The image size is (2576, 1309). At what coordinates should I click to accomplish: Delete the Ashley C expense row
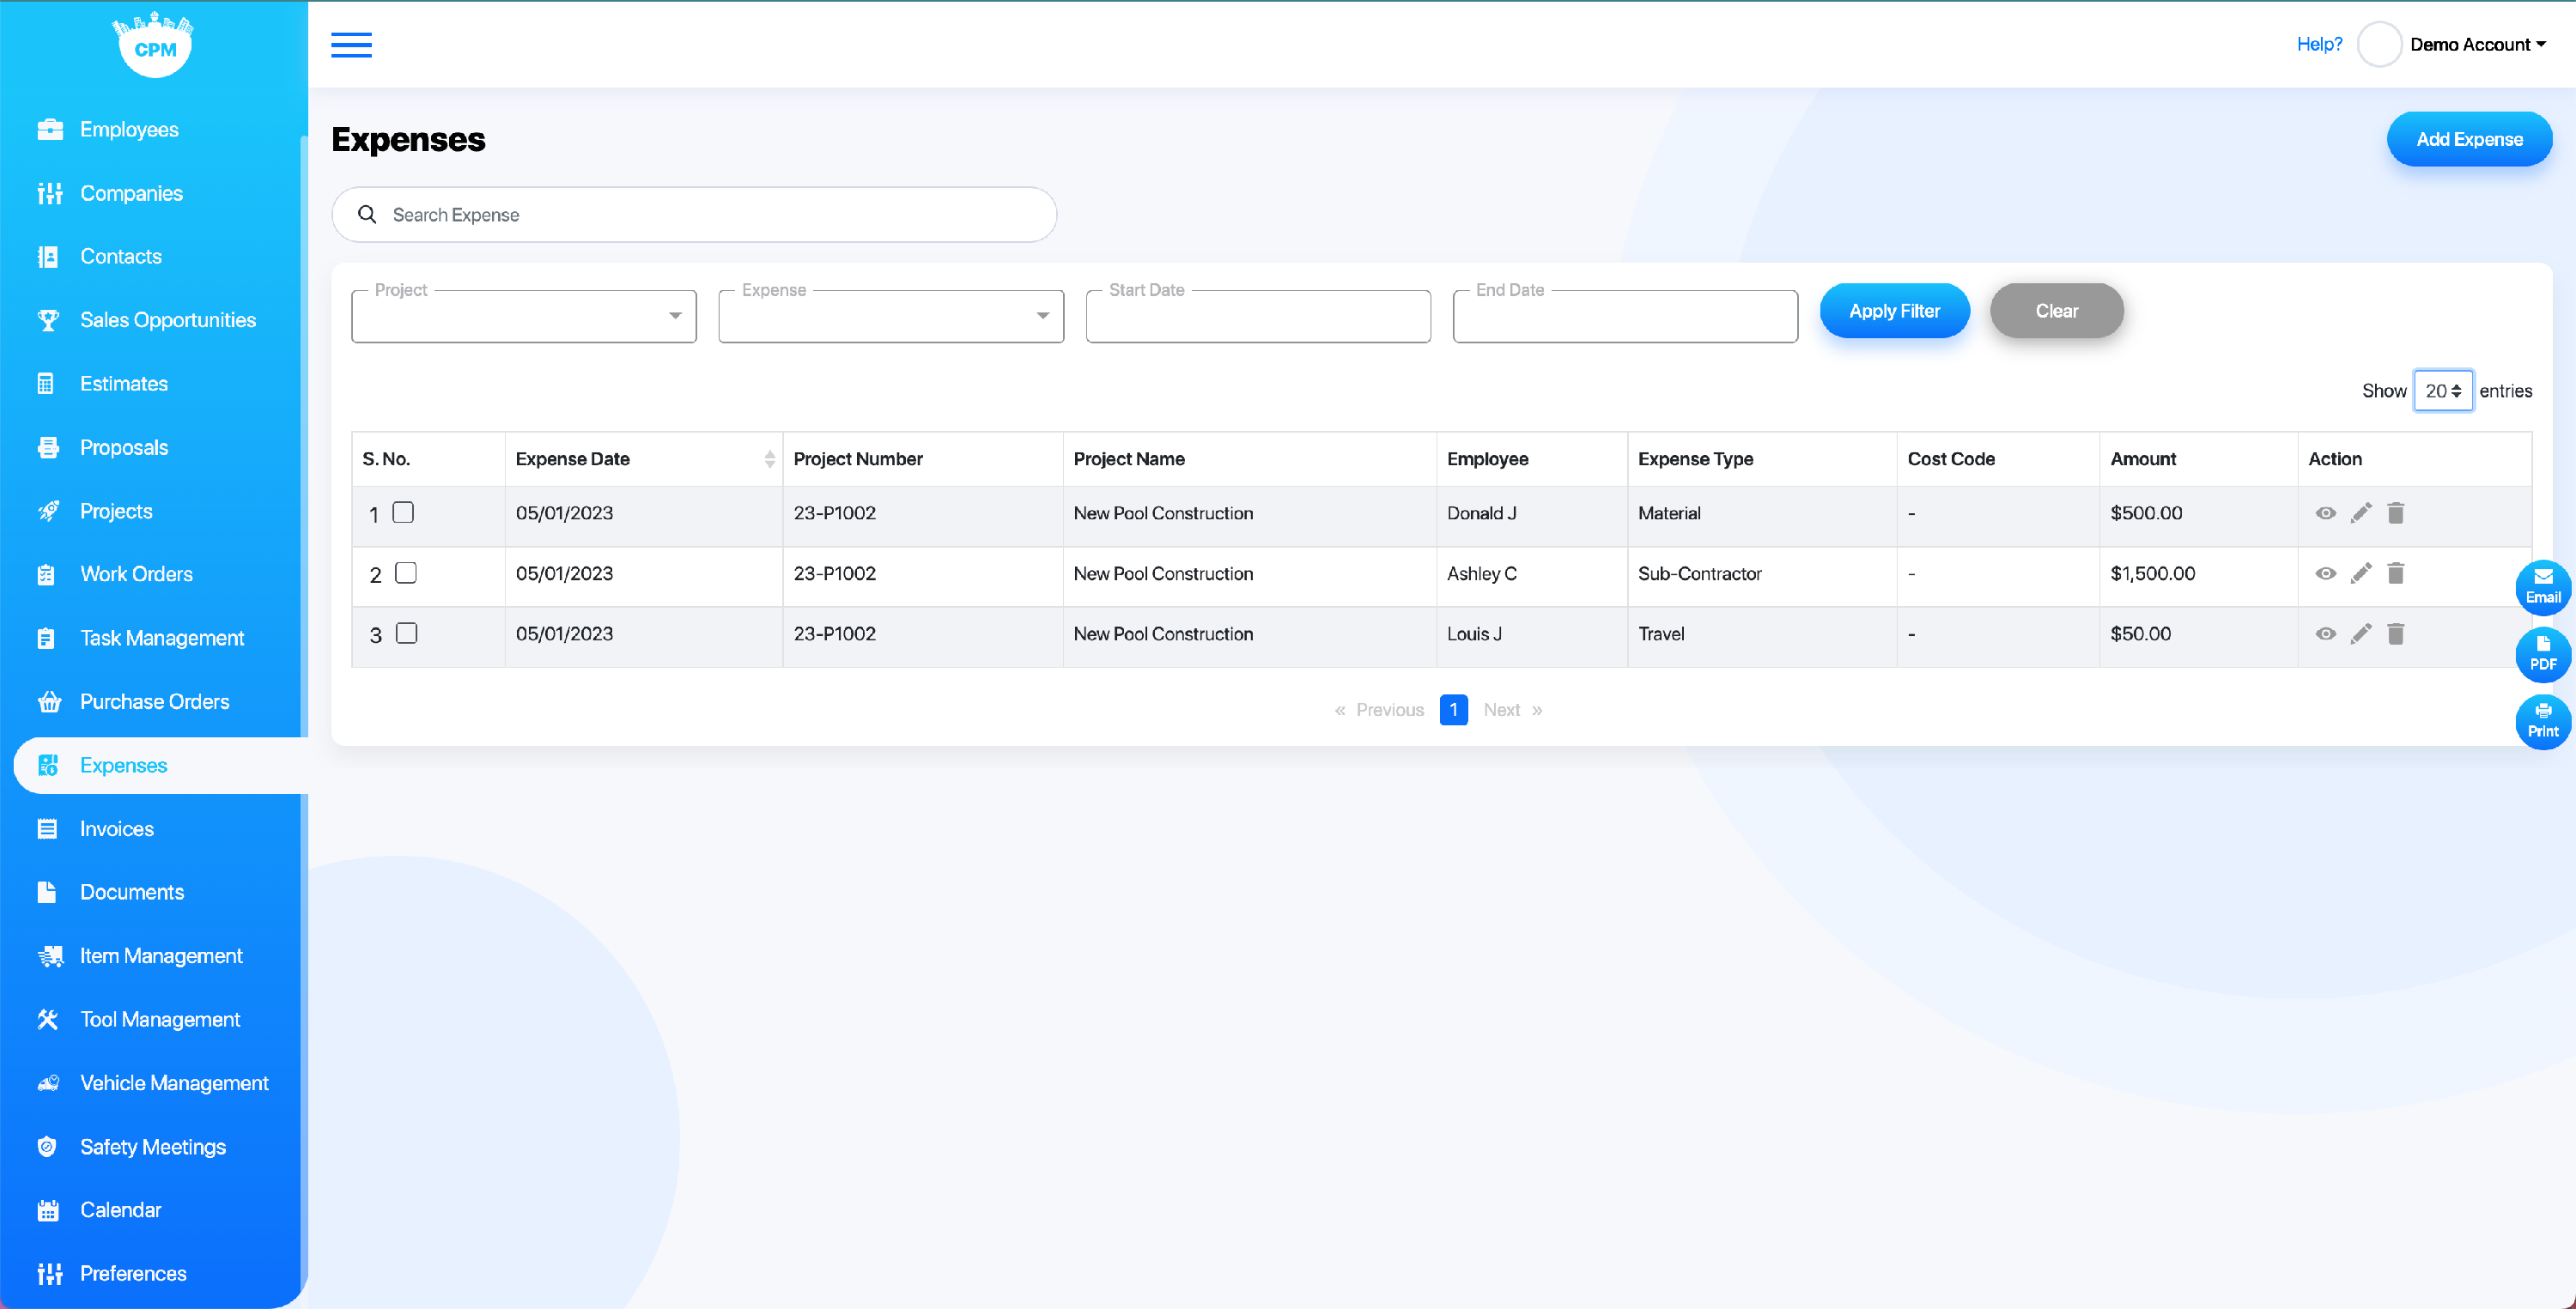click(x=2396, y=573)
